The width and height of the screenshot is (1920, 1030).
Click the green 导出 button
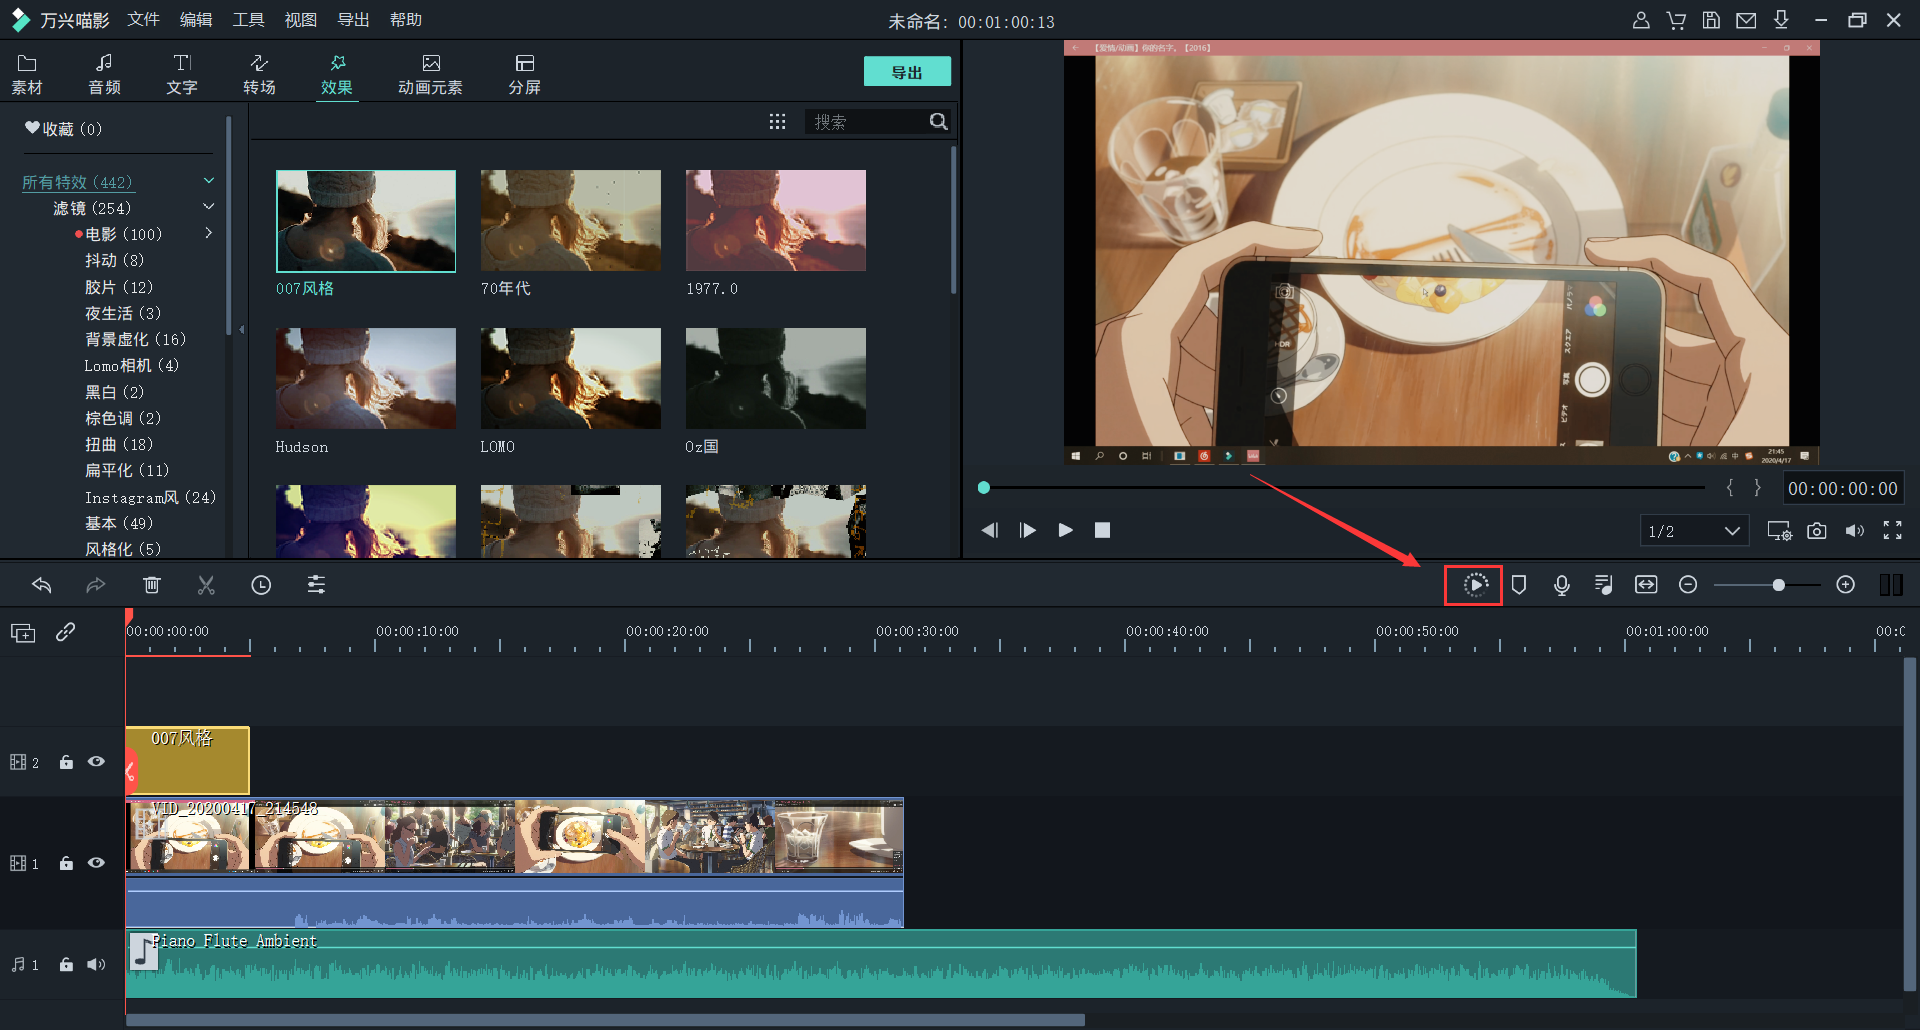(906, 72)
